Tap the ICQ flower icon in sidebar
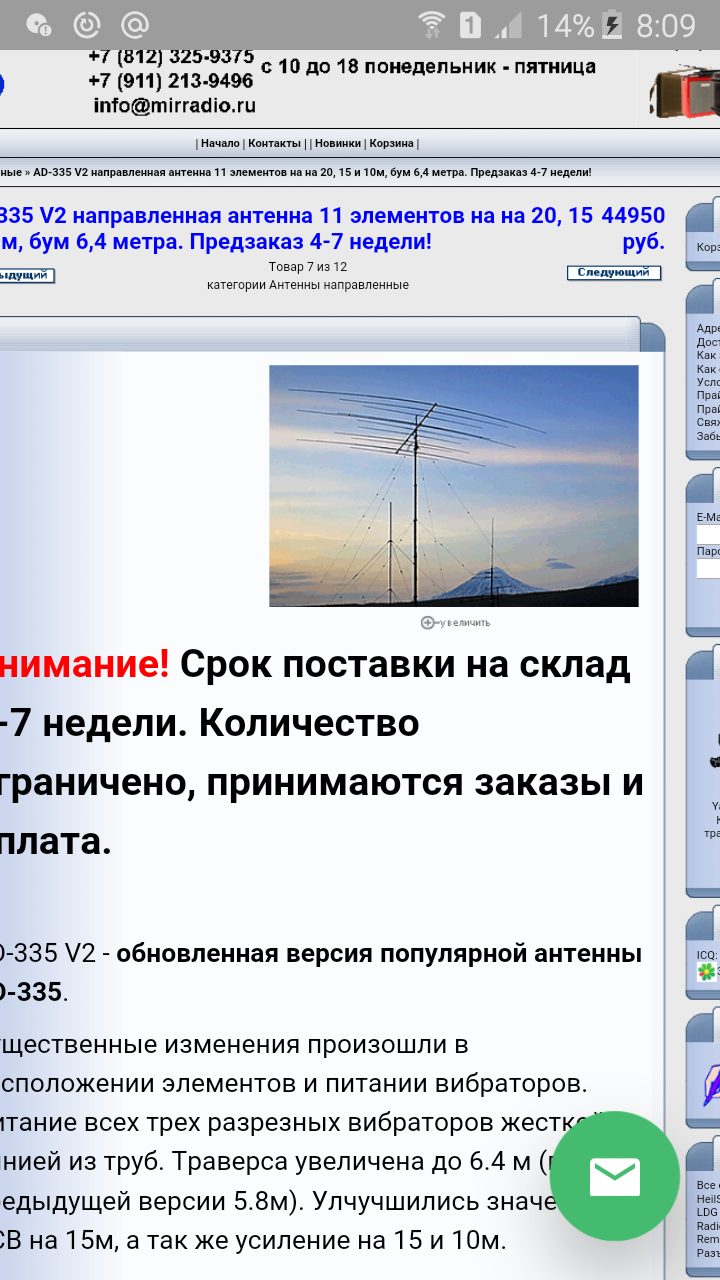The image size is (720, 1280). click(707, 971)
